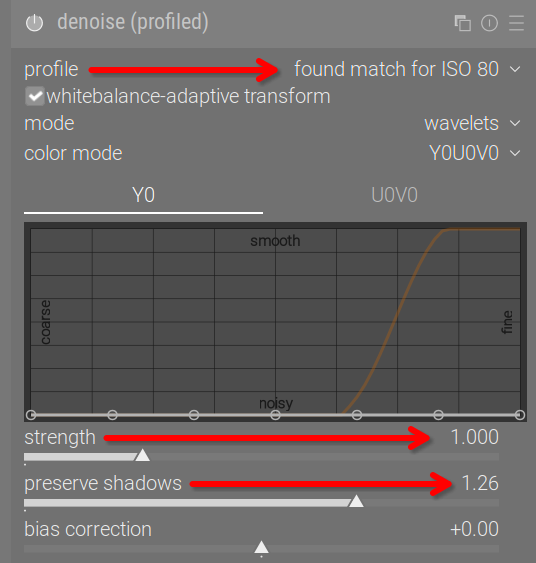Select the middle curve node under noisy

275,415
